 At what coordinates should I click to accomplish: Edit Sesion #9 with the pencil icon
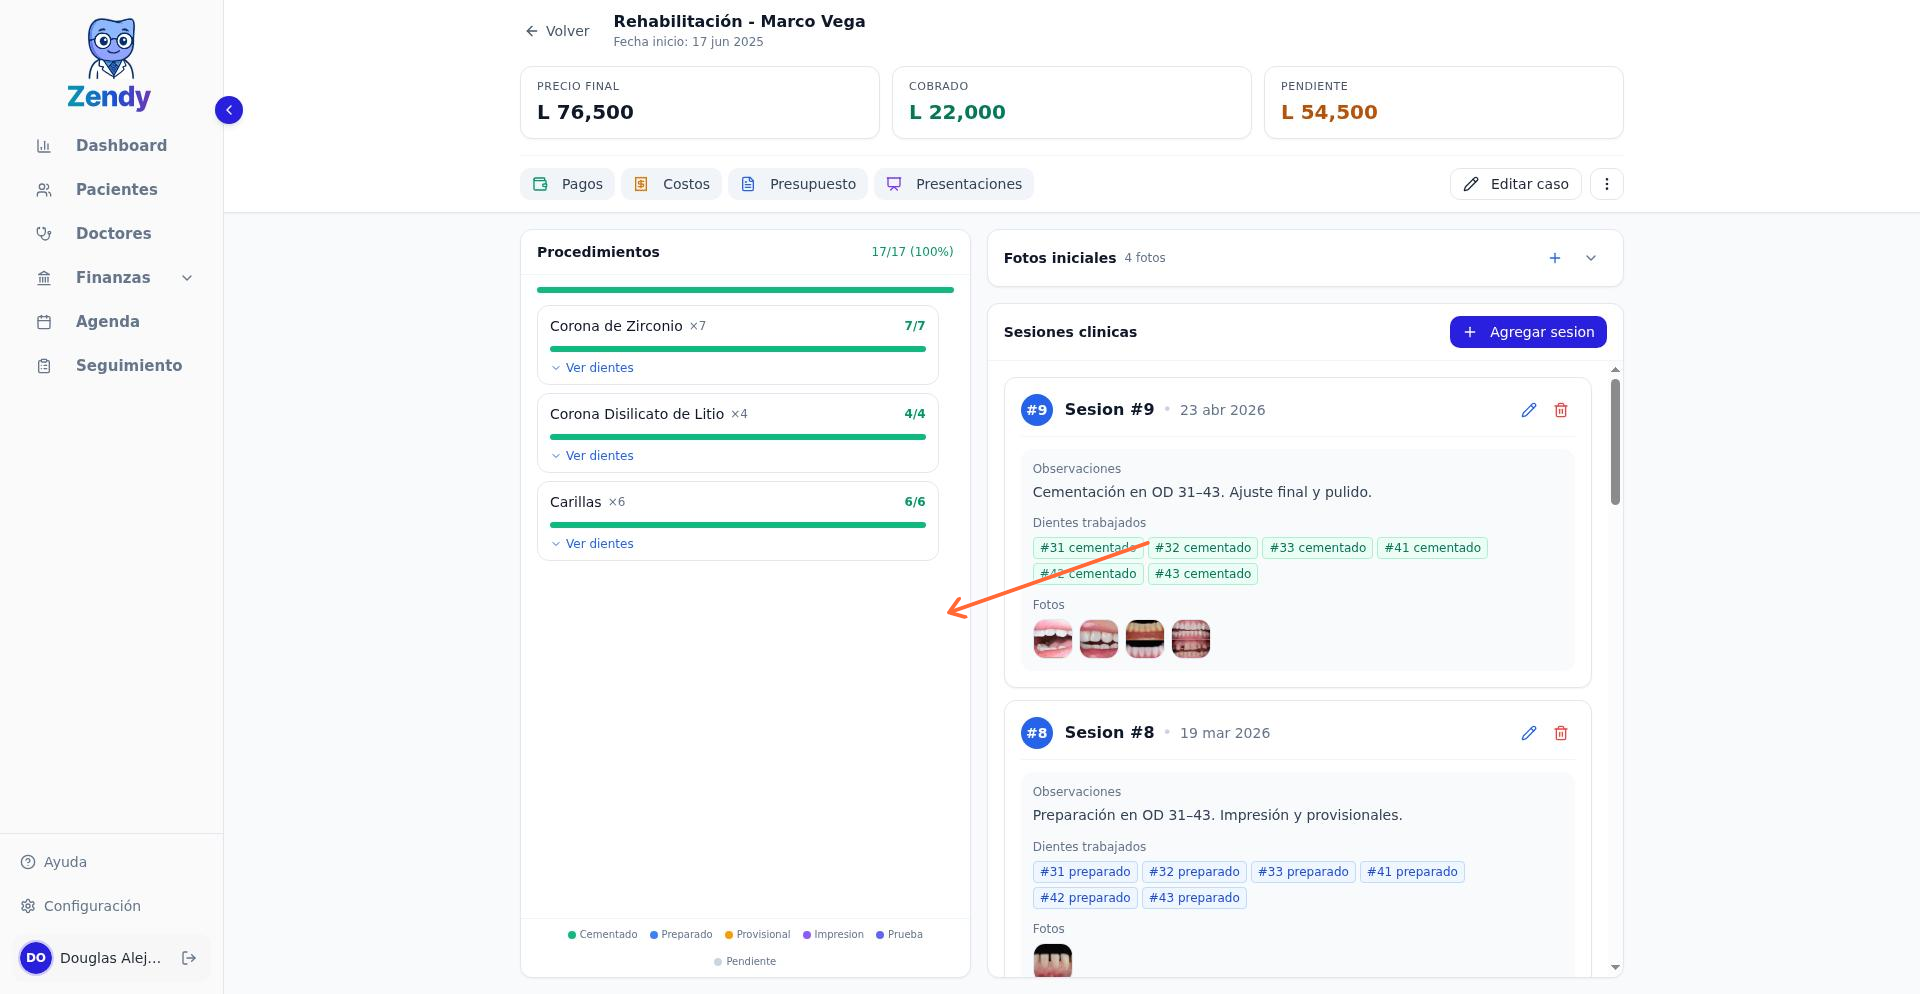[1528, 410]
